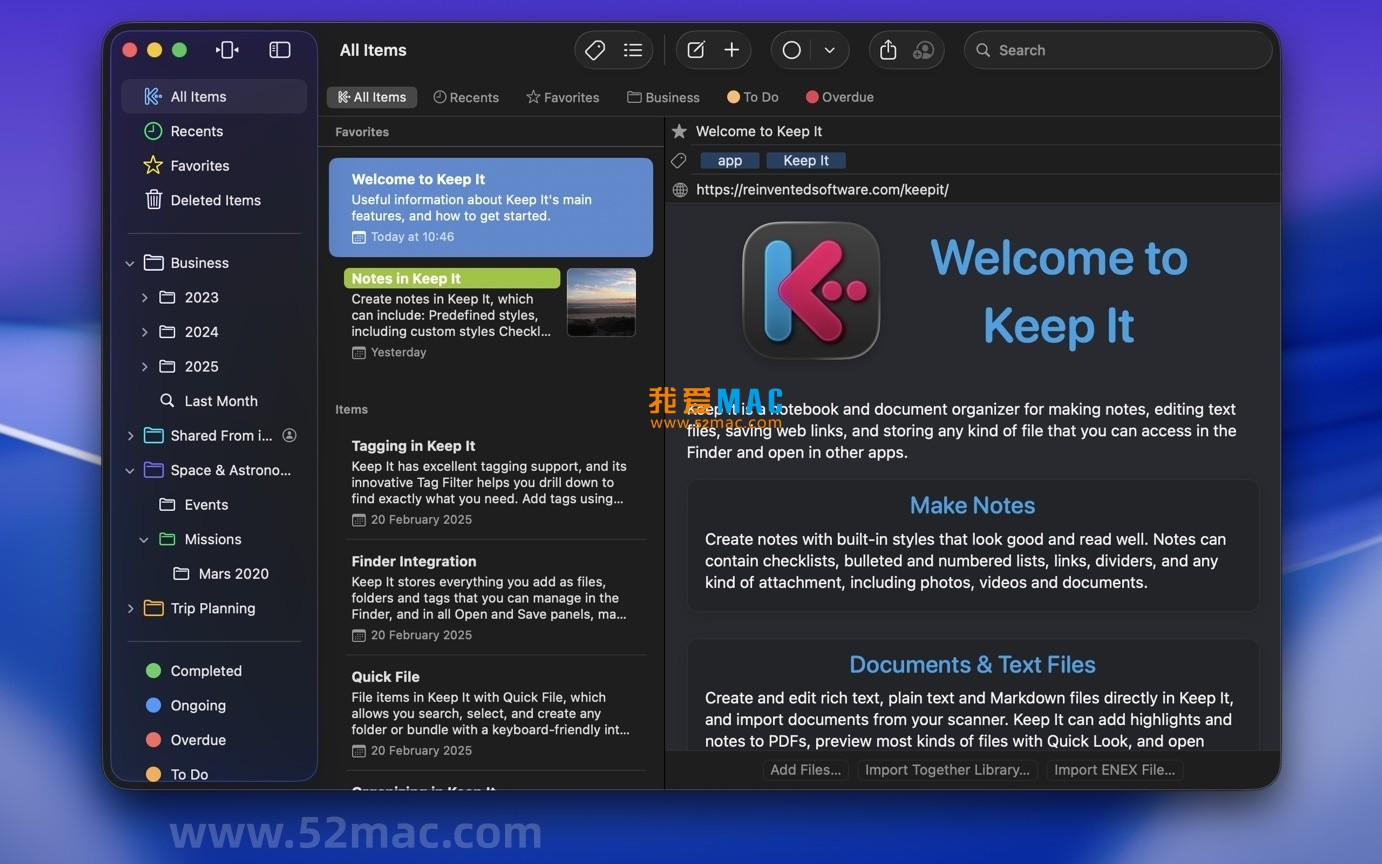Collapse the Space & Astronomy folder
Screen dimensions: 1382x864
(130, 470)
